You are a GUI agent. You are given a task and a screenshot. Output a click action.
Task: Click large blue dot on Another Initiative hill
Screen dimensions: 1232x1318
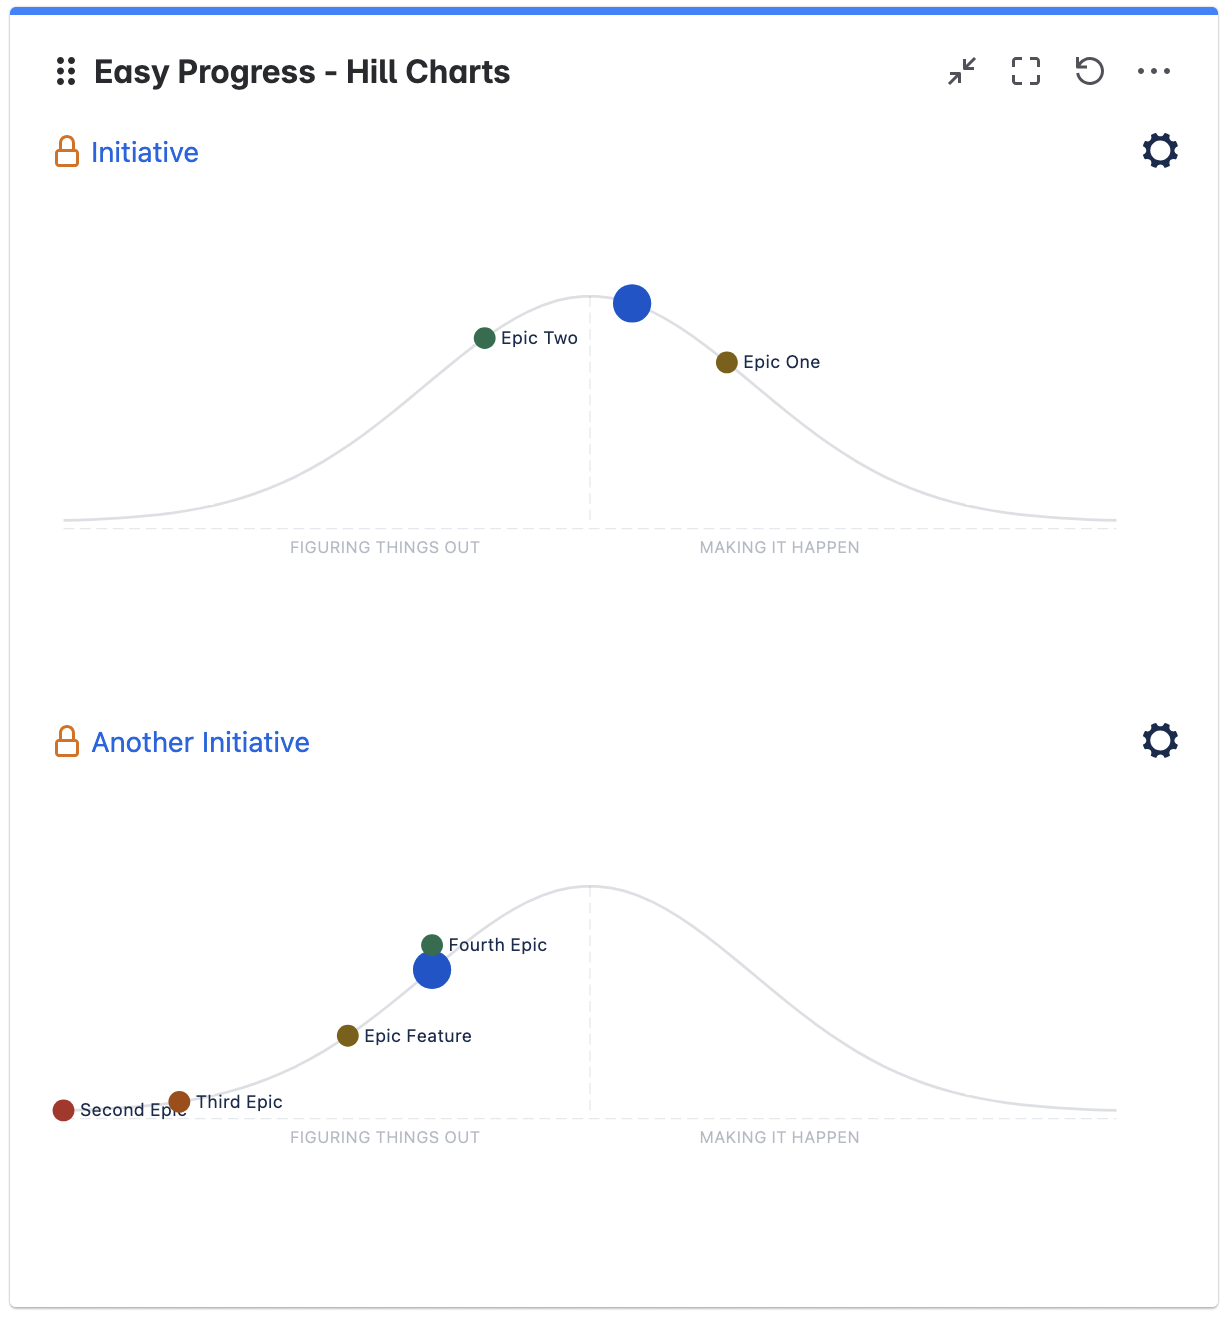tap(432, 970)
